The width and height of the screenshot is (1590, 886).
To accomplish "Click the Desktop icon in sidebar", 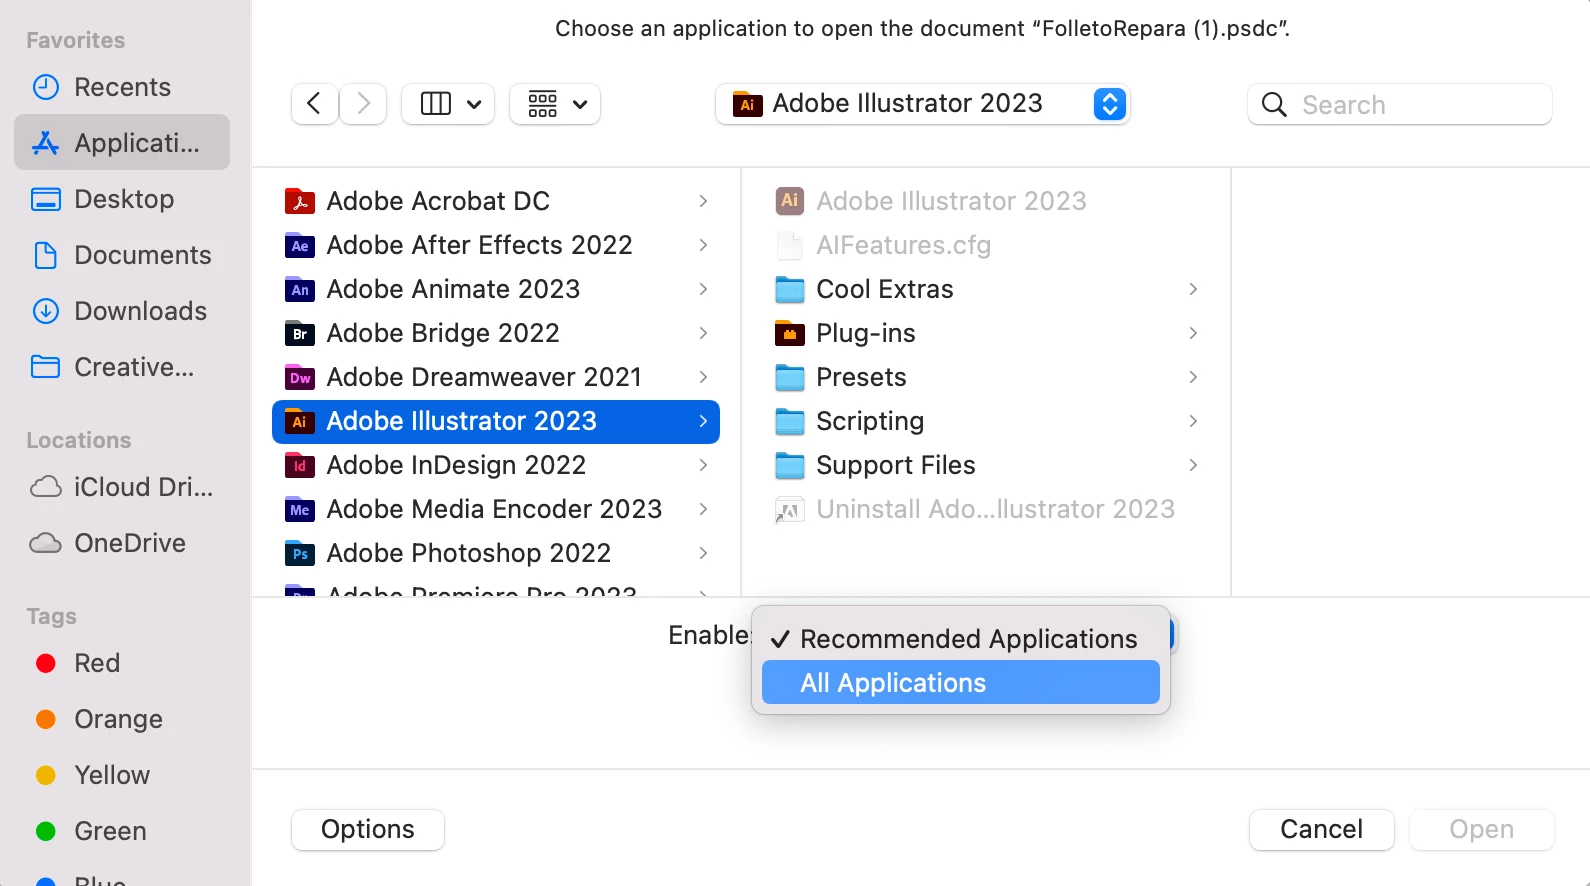I will click(x=46, y=199).
